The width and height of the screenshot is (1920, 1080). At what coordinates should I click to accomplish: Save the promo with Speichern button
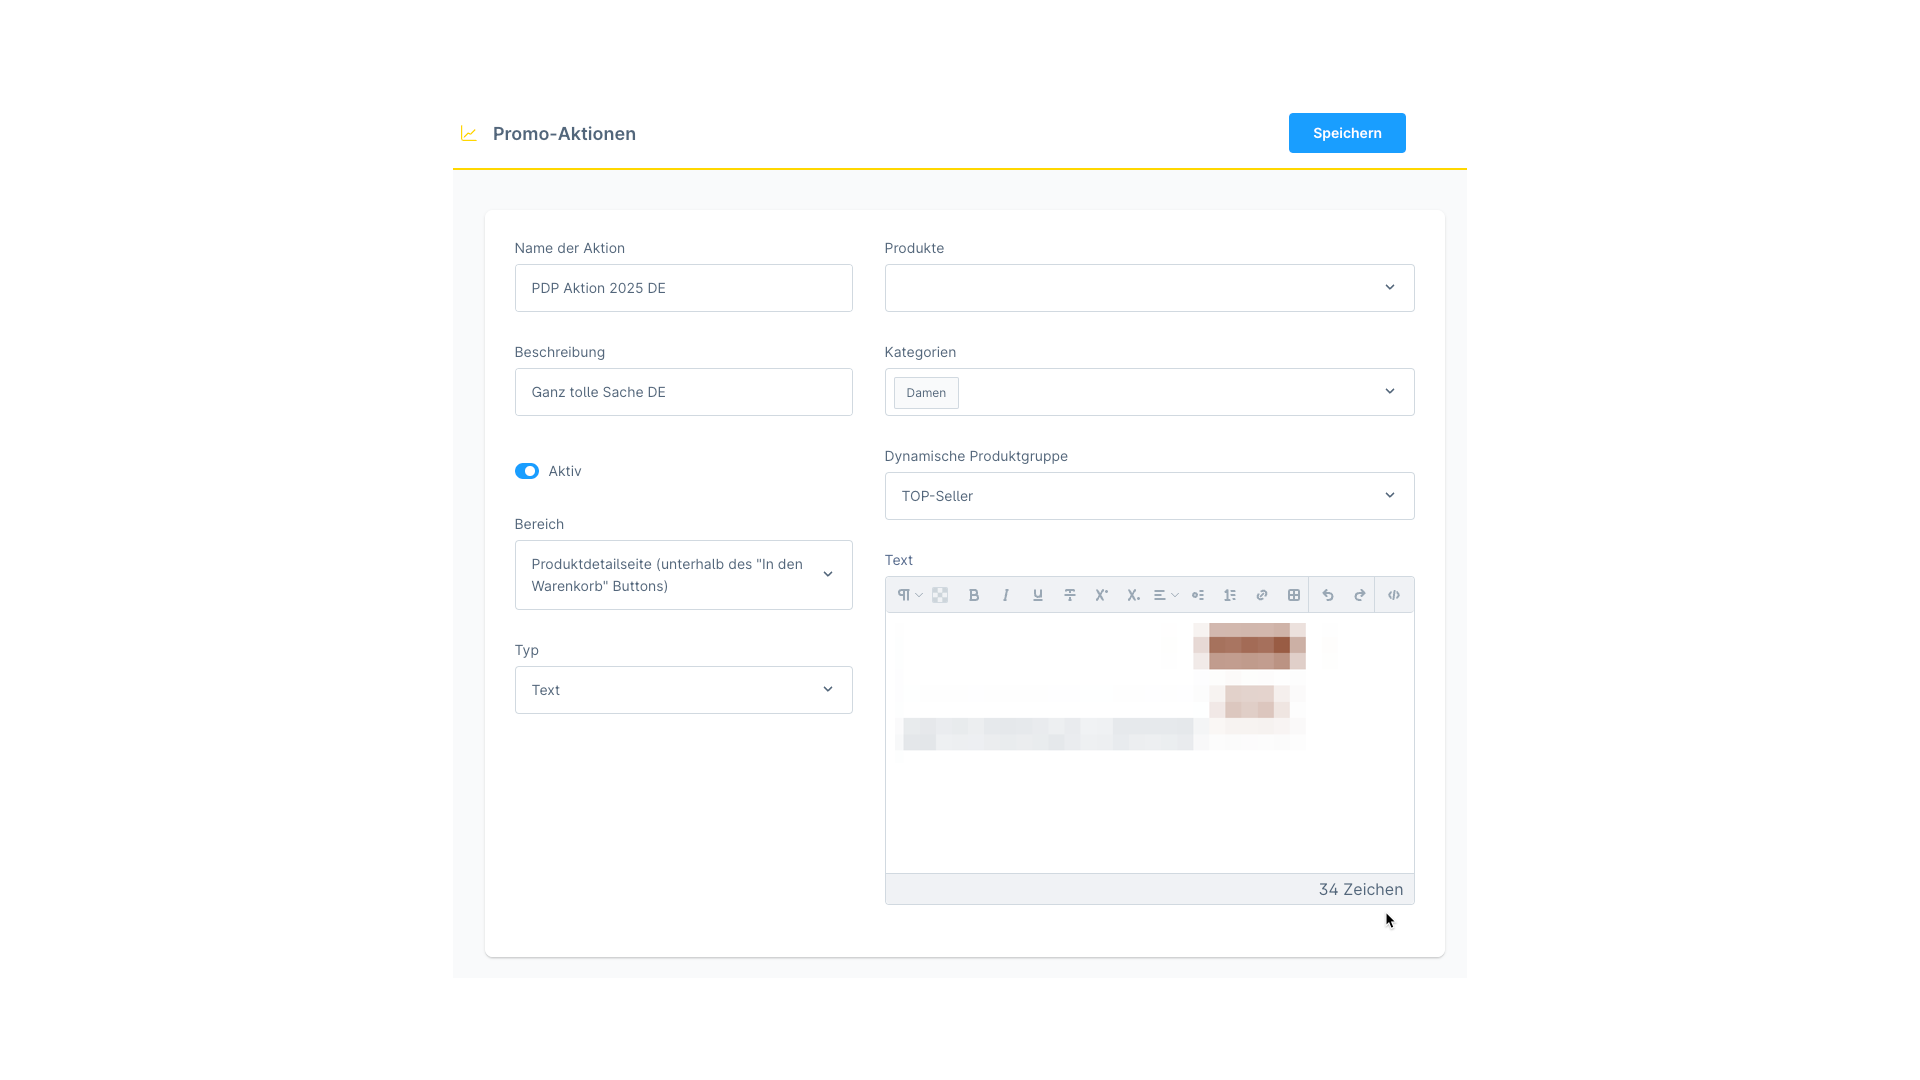1347,133
